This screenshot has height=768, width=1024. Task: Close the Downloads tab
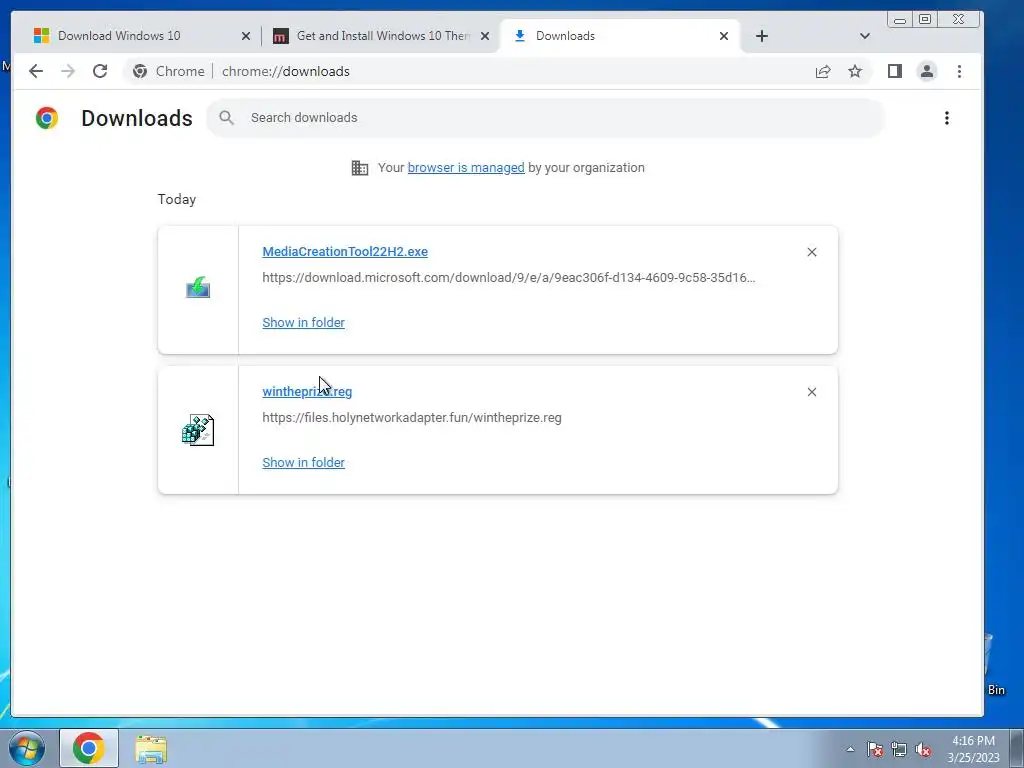coord(724,36)
